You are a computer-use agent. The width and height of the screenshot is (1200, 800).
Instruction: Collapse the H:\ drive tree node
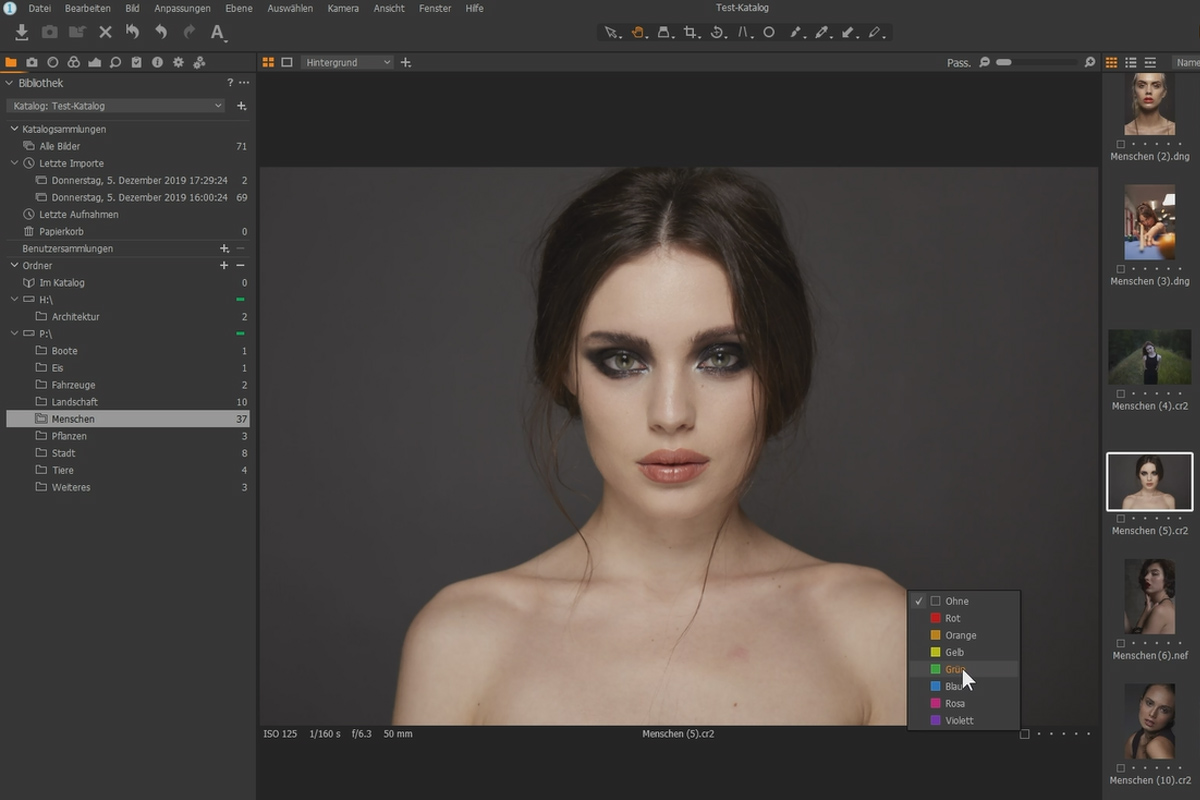[x=14, y=300]
